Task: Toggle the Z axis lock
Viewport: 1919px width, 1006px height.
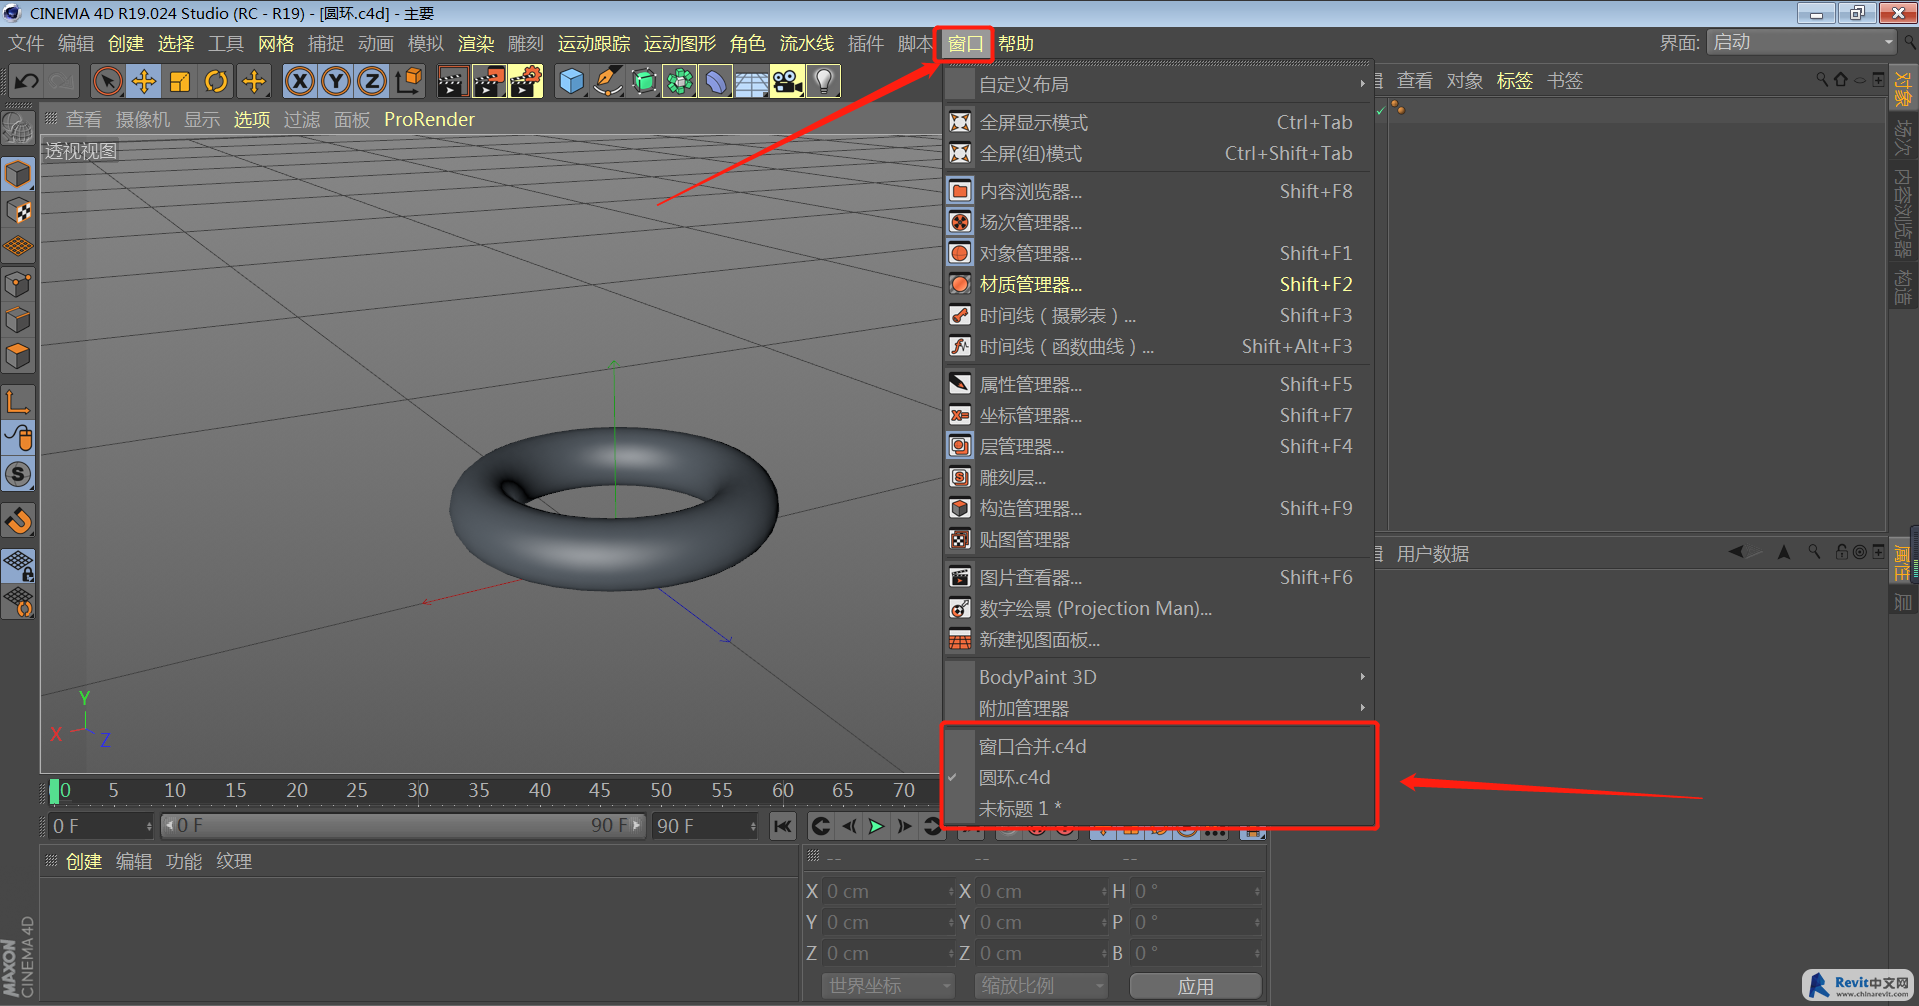Action: (372, 81)
